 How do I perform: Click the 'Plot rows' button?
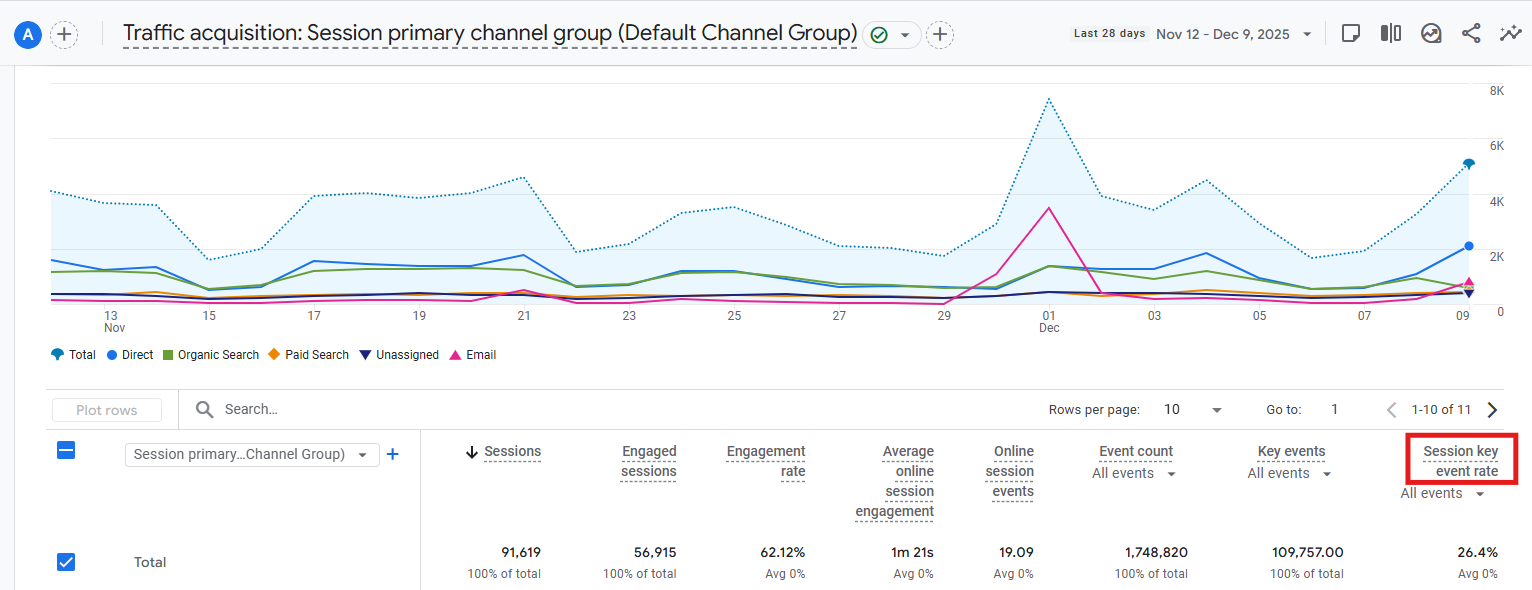107,410
